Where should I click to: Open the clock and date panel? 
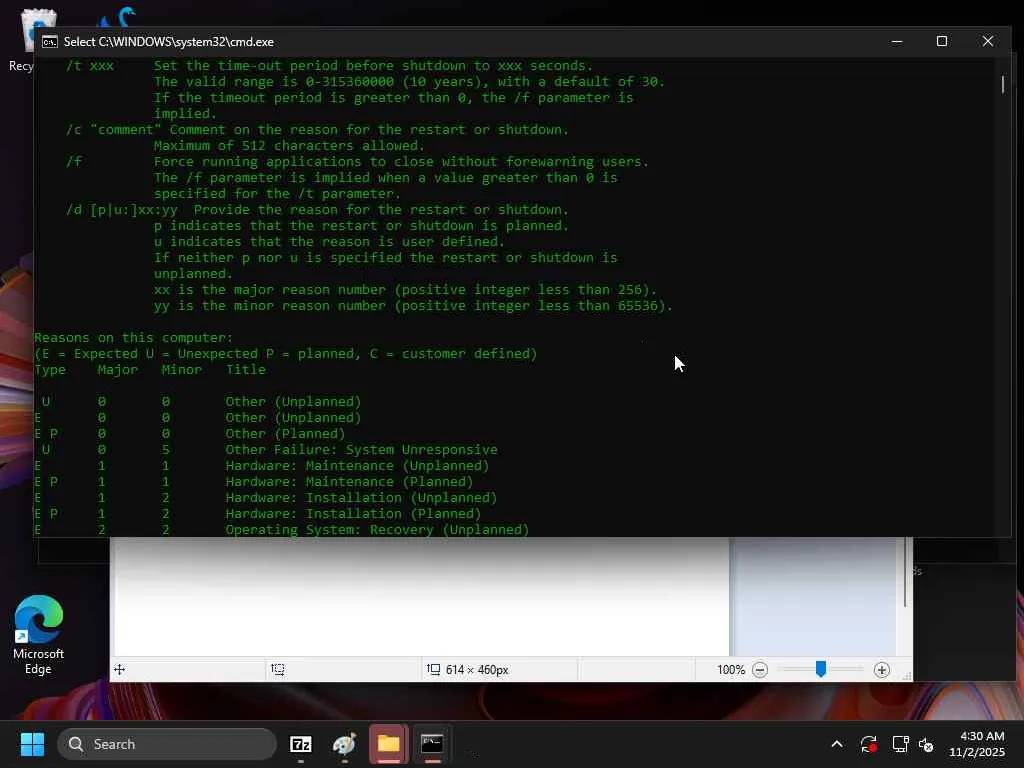[977, 744]
